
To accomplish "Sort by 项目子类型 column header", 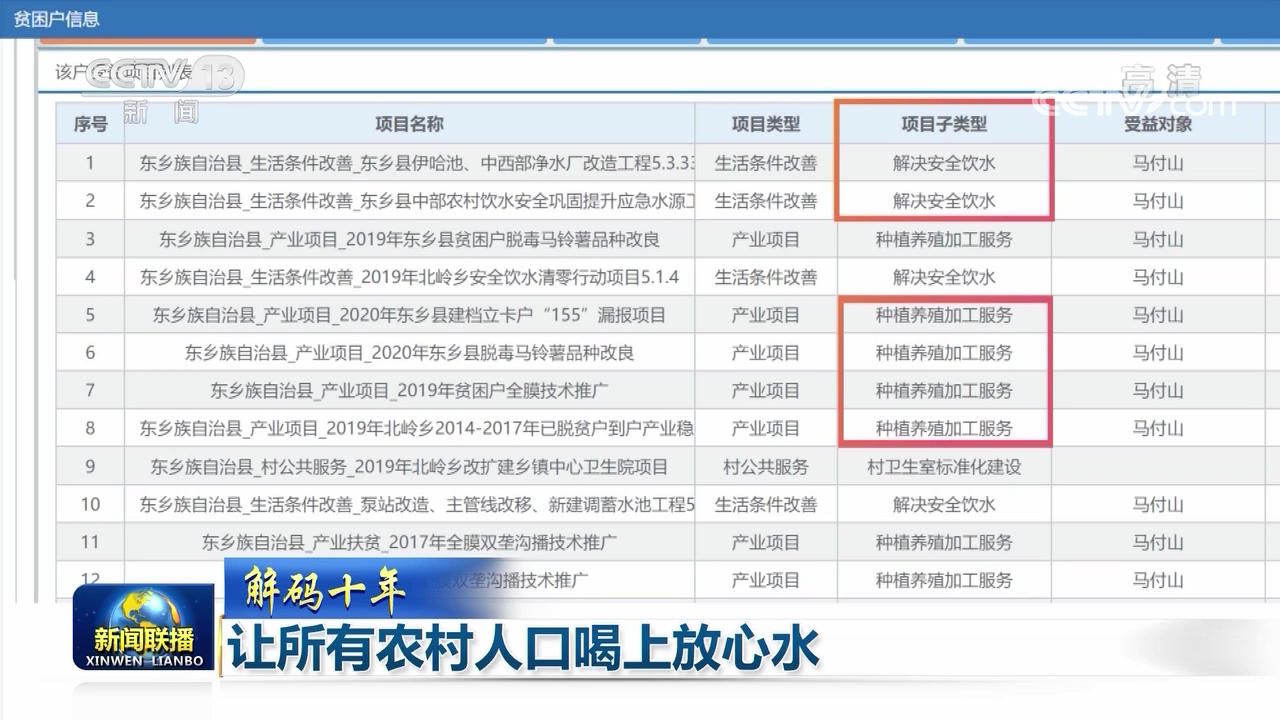I will pyautogui.click(x=944, y=124).
